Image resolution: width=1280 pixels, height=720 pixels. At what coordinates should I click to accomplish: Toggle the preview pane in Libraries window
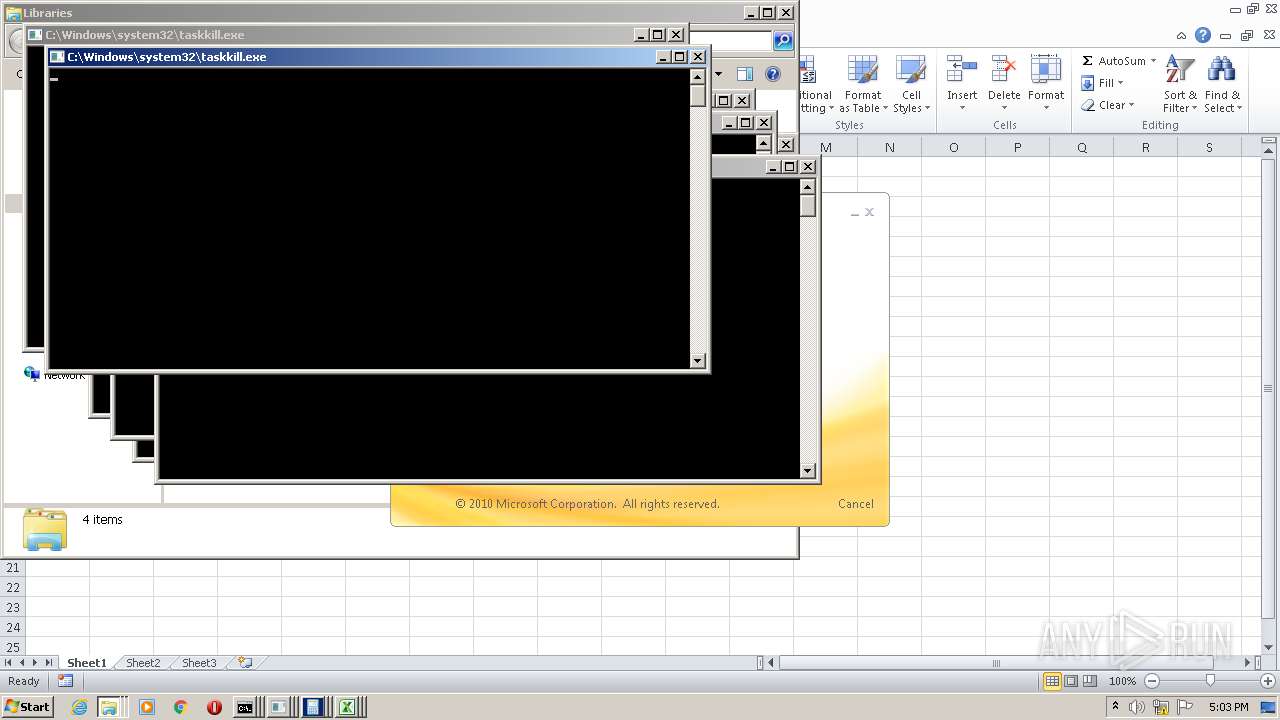pyautogui.click(x=745, y=74)
